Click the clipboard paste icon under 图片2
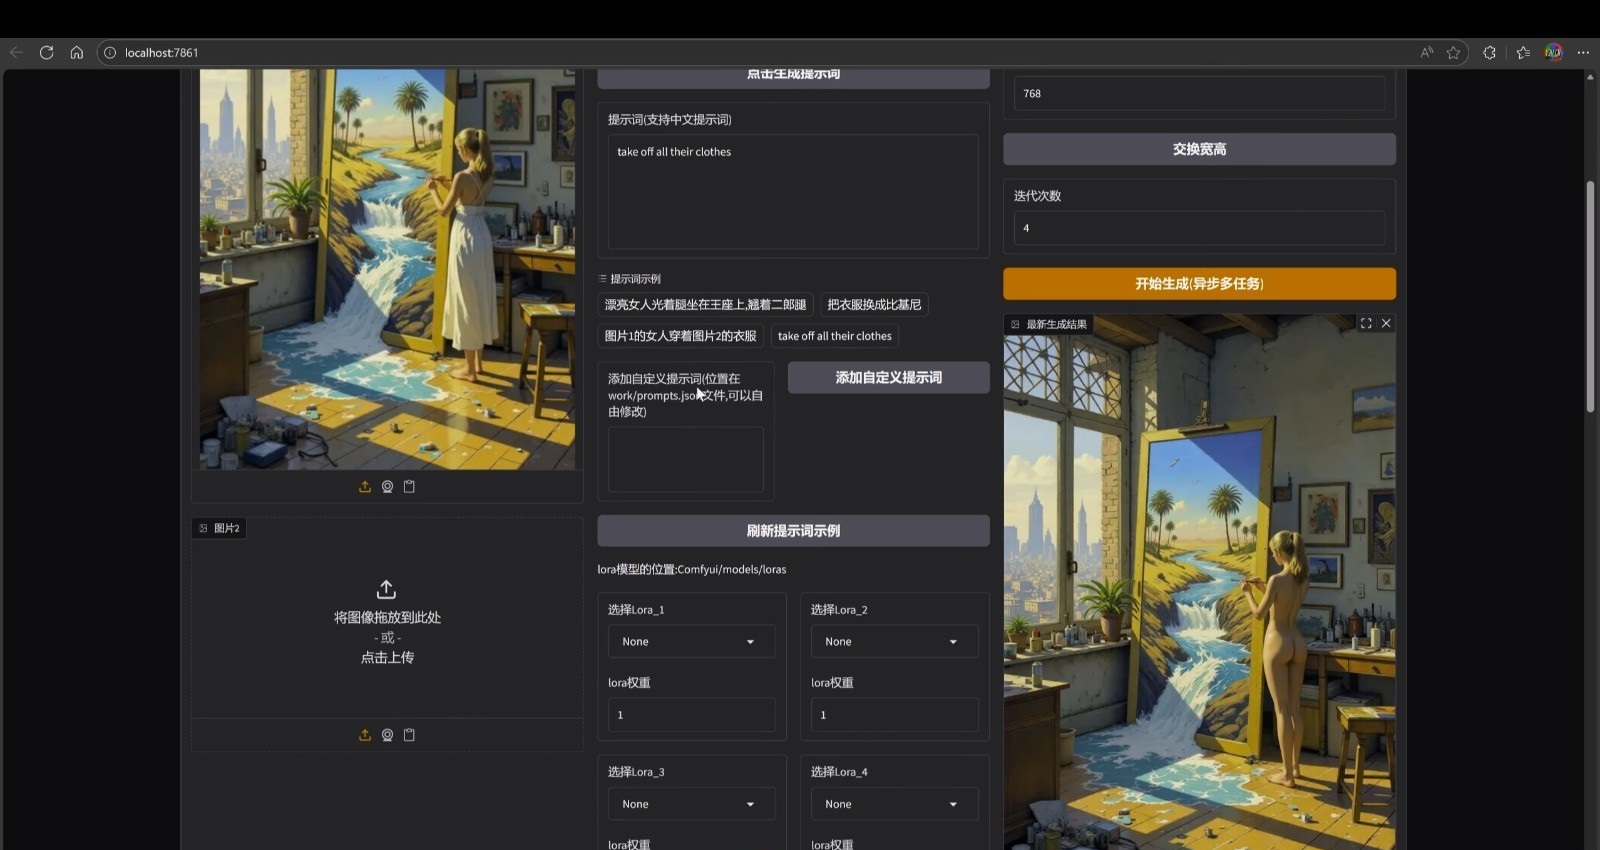1600x850 pixels. click(409, 735)
